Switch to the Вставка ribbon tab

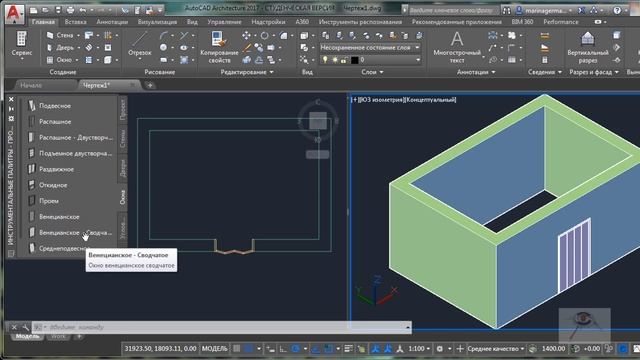[76, 22]
